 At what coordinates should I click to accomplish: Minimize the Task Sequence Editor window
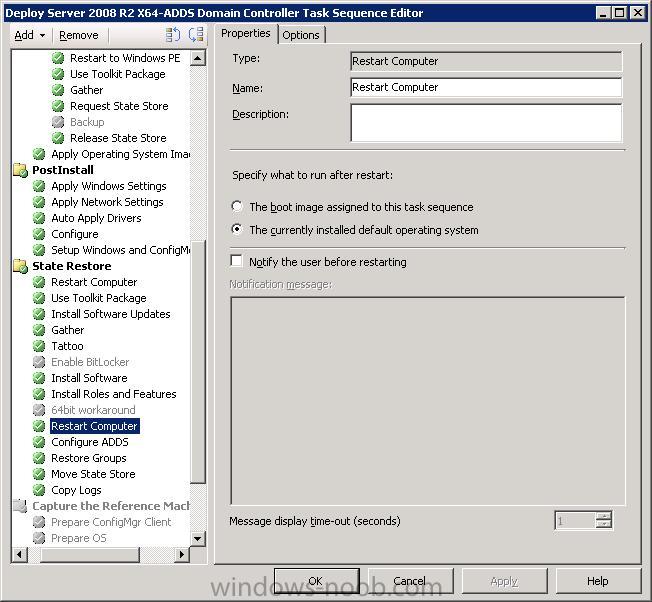tap(603, 13)
